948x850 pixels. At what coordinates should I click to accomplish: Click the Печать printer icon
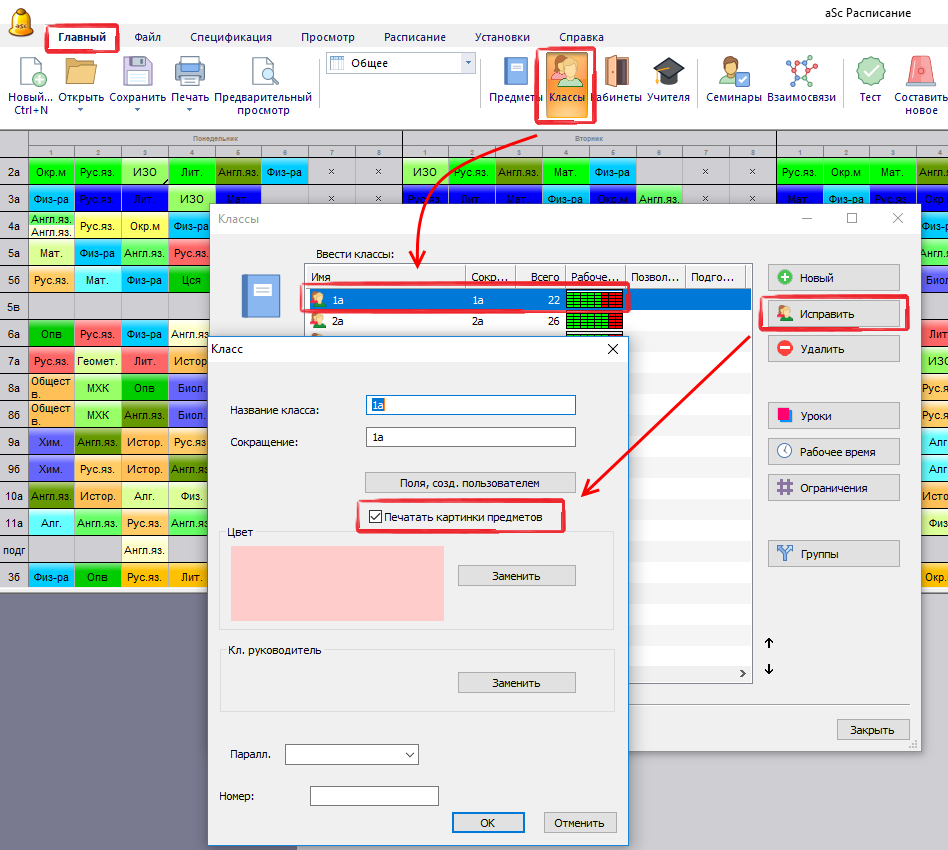(x=190, y=72)
